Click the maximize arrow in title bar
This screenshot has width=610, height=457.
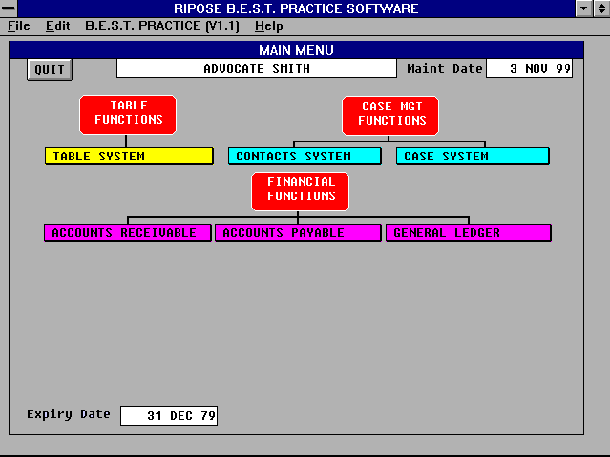(x=600, y=9)
